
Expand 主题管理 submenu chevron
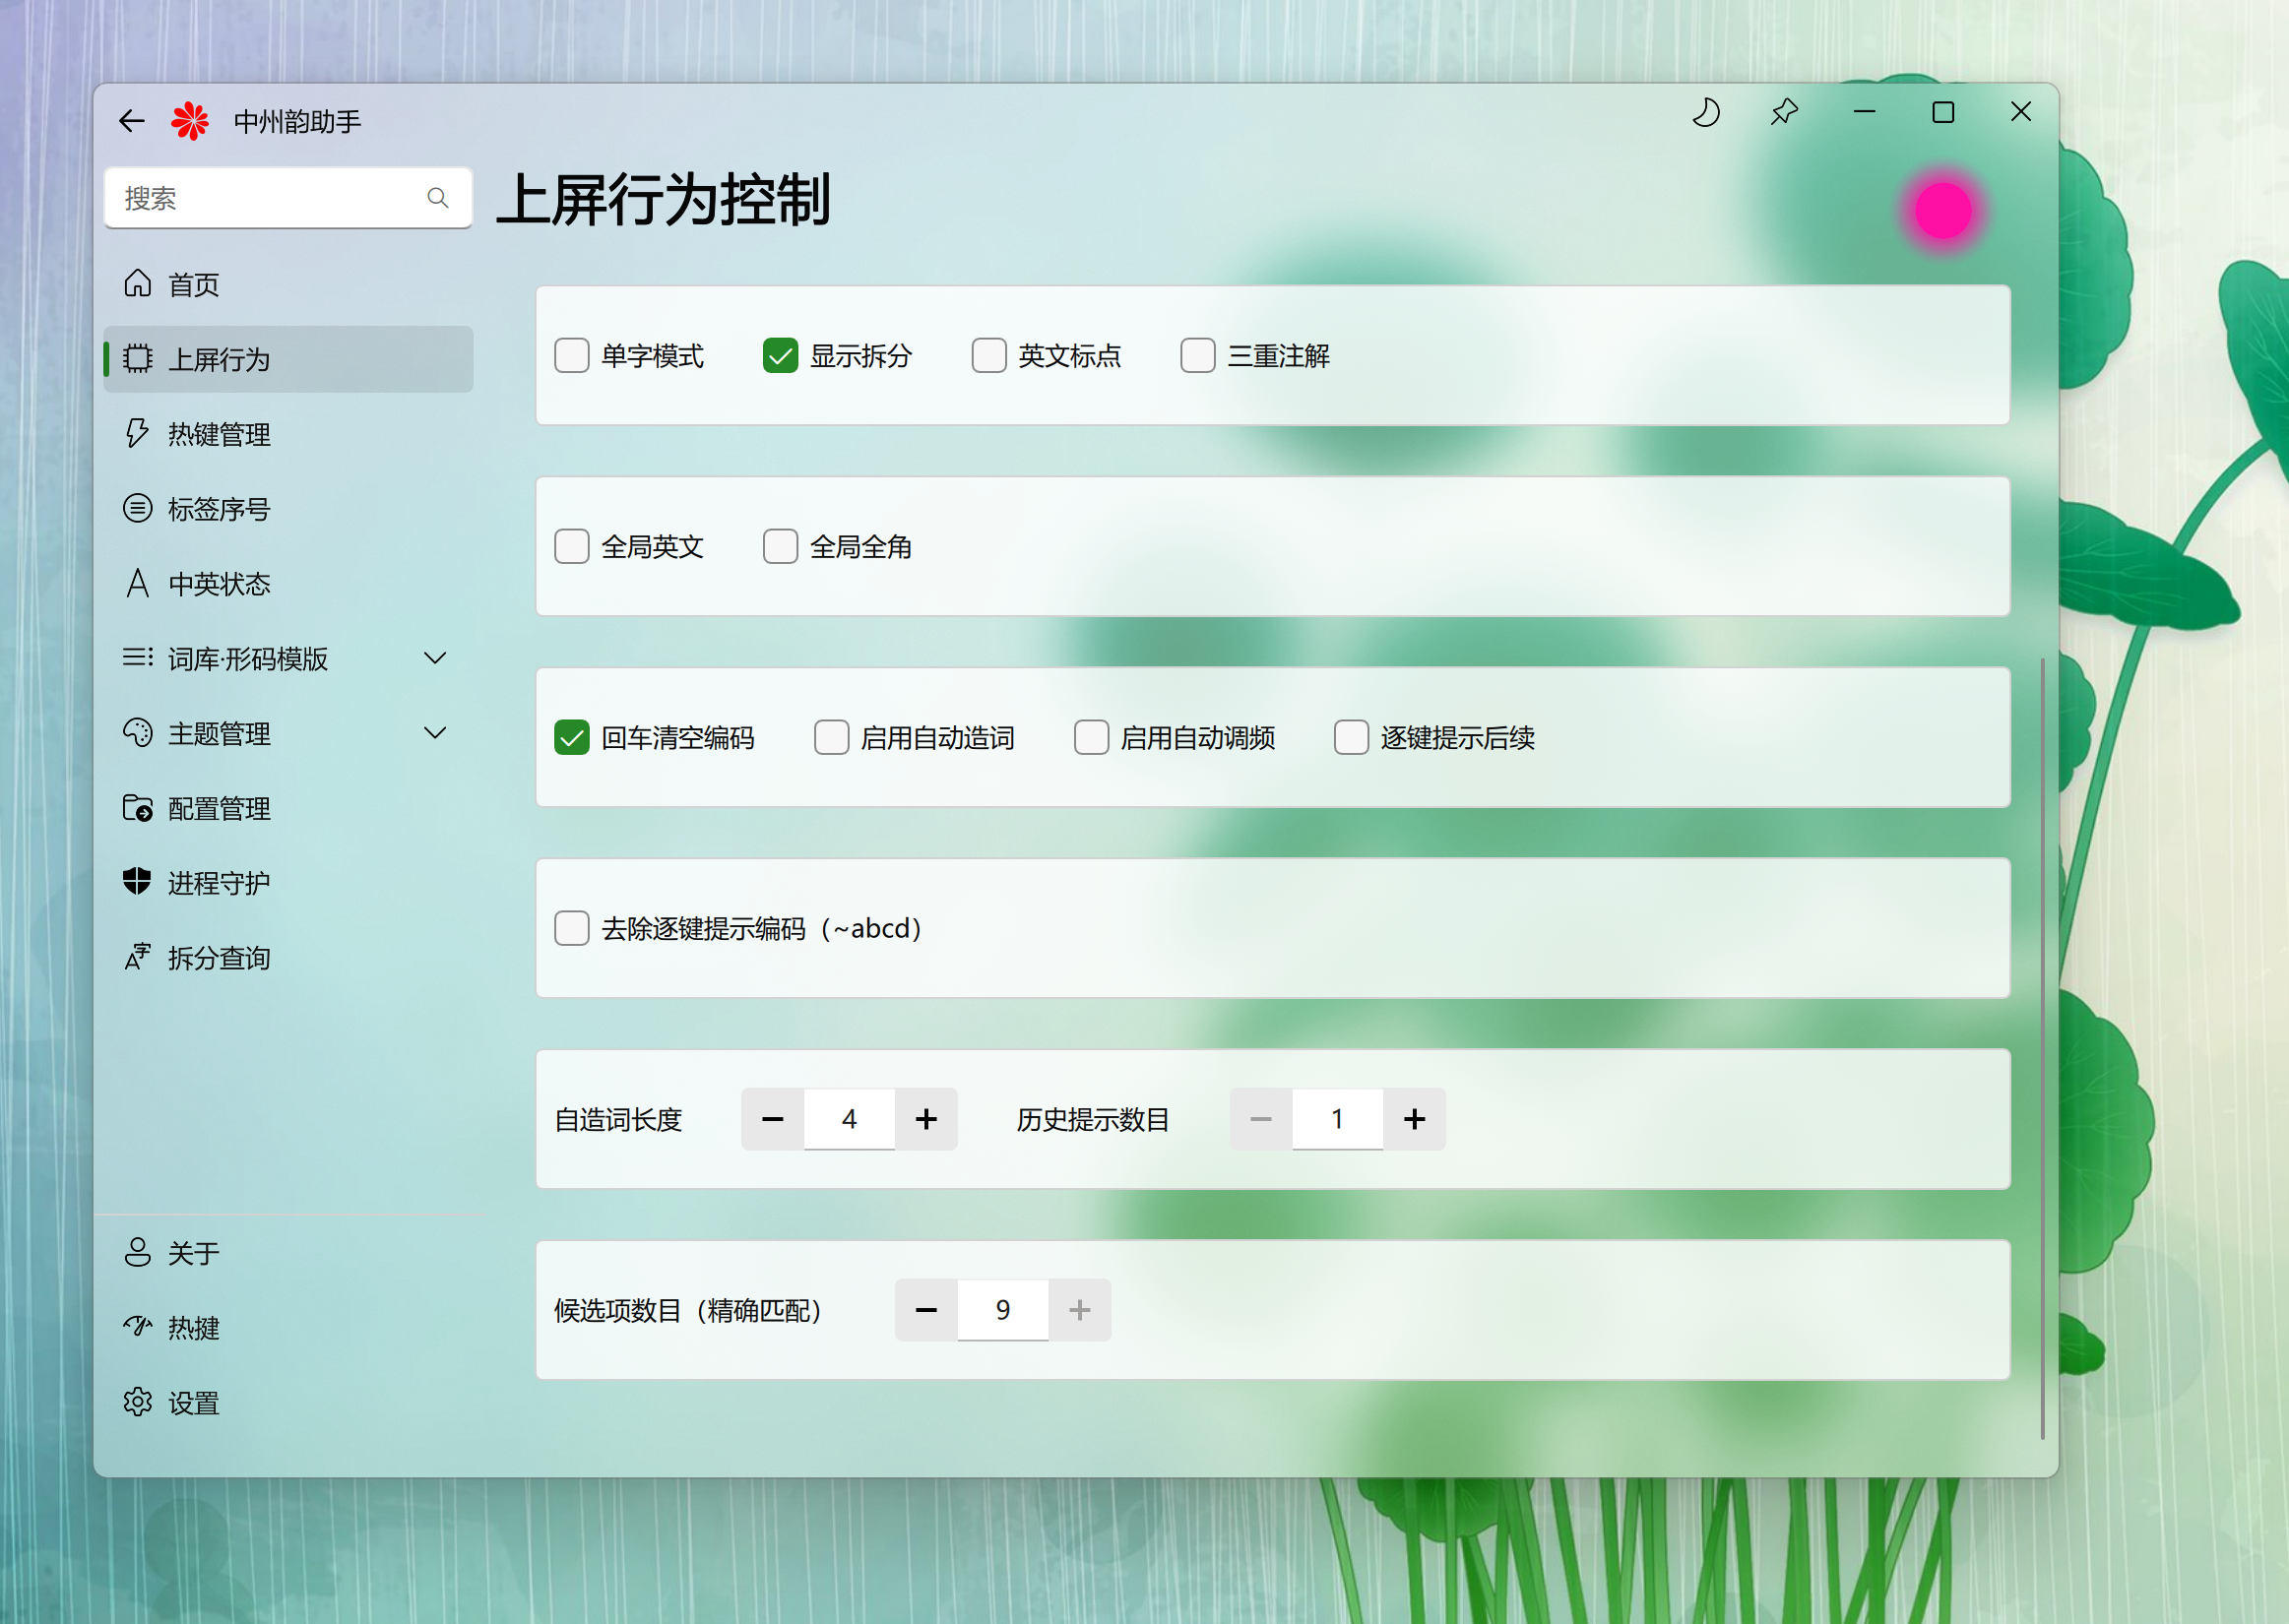(435, 733)
